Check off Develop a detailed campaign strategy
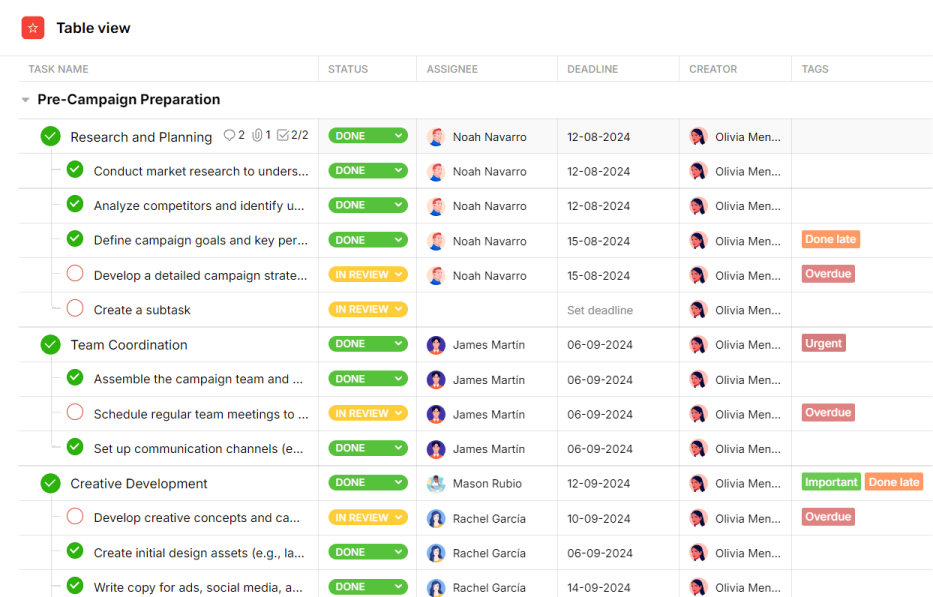 coord(75,274)
